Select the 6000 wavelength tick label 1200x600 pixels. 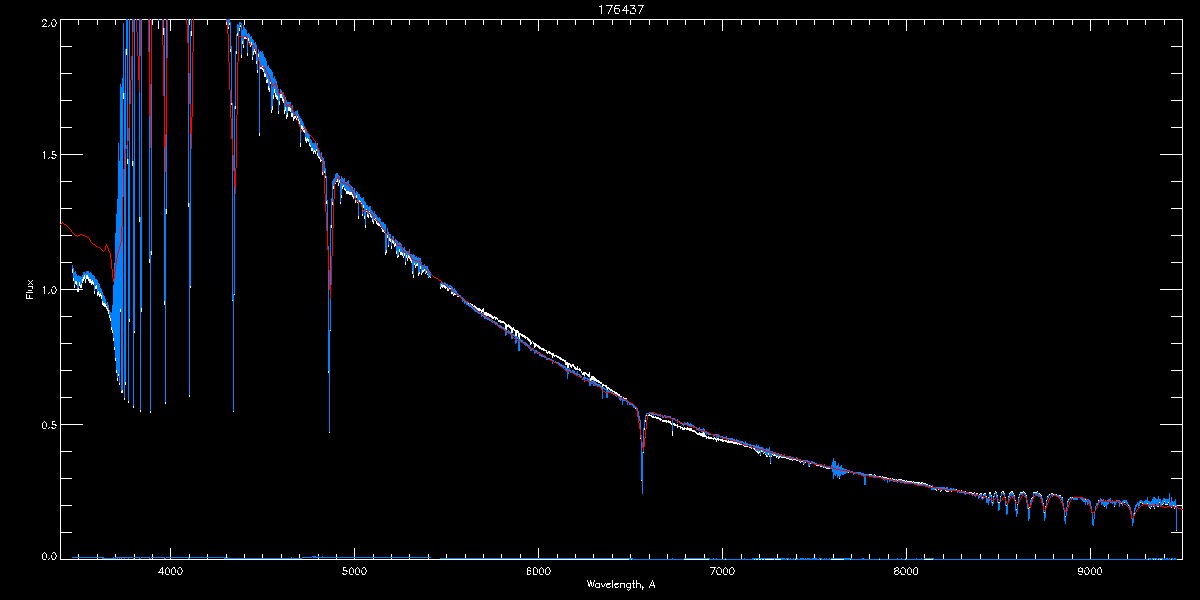point(538,572)
